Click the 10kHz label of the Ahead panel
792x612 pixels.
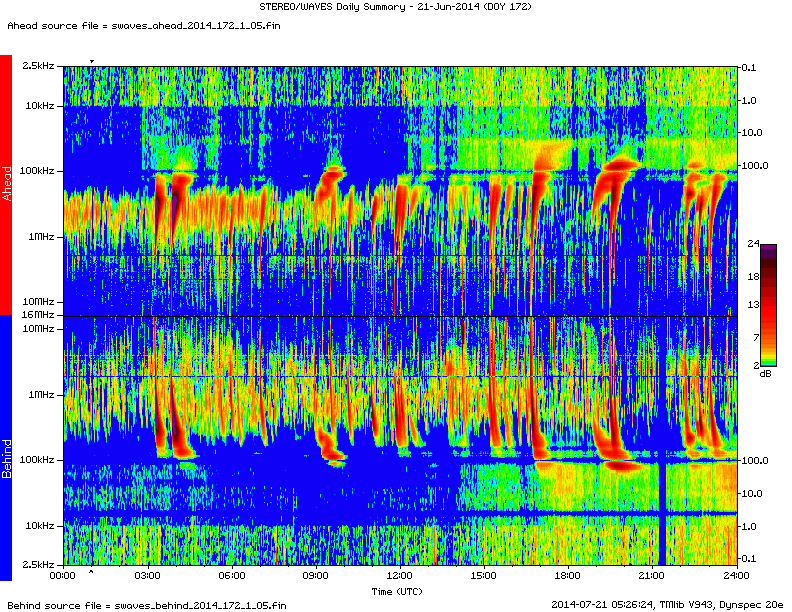40,106
